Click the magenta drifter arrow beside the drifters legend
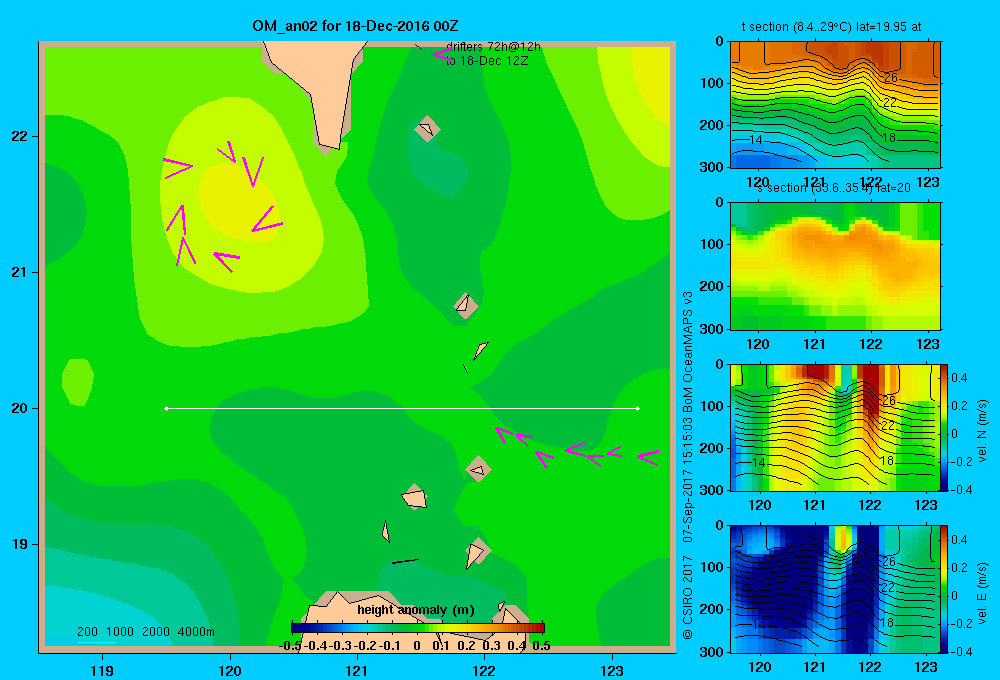This screenshot has height=680, width=1000. (x=442, y=54)
